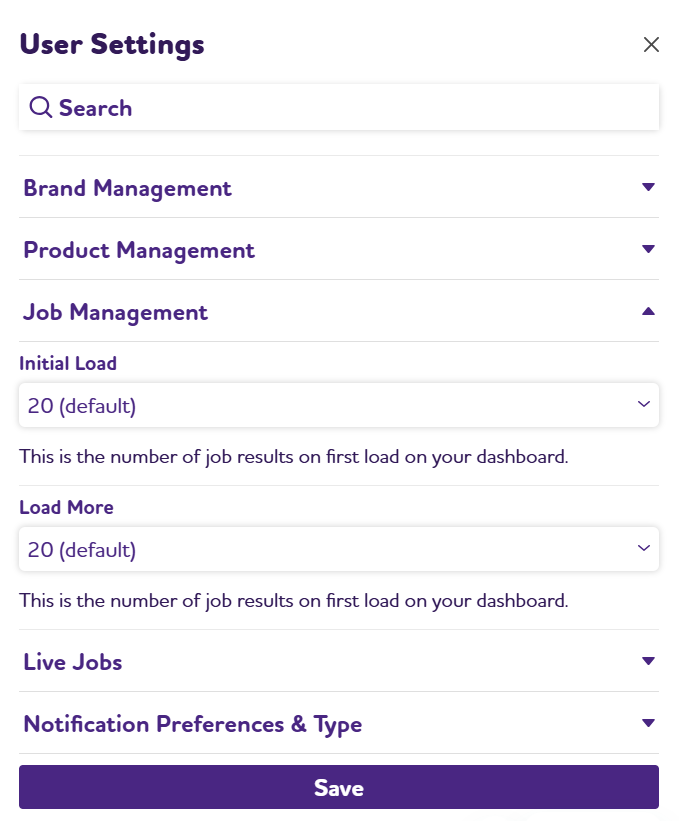This screenshot has height=821, width=679.
Task: Focus the Search settings input field
Action: click(x=339, y=107)
